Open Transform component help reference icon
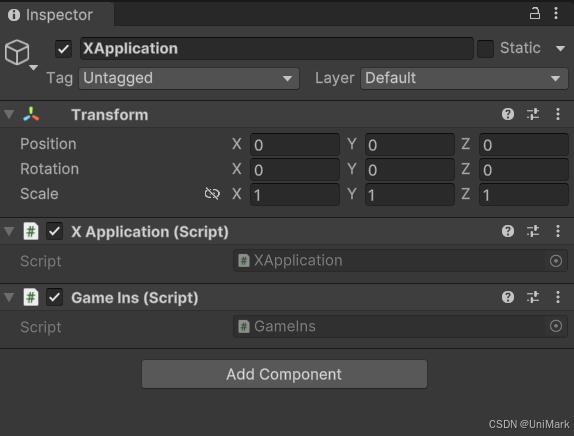Image resolution: width=574 pixels, height=436 pixels. point(508,114)
